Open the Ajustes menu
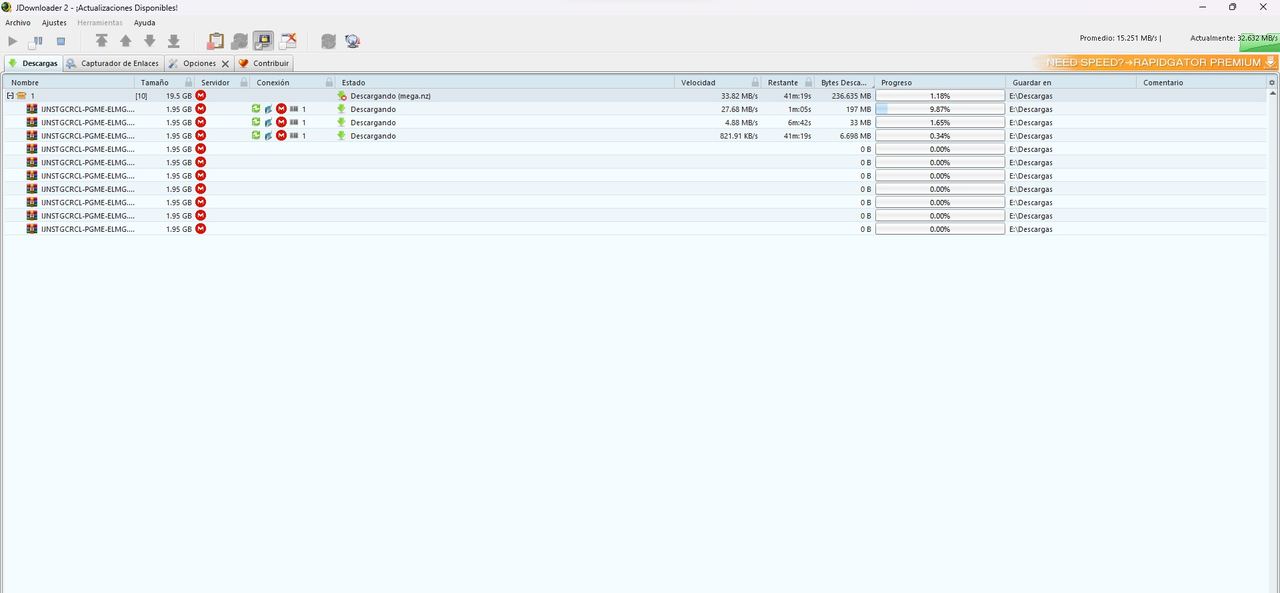This screenshot has width=1280, height=593. point(54,22)
